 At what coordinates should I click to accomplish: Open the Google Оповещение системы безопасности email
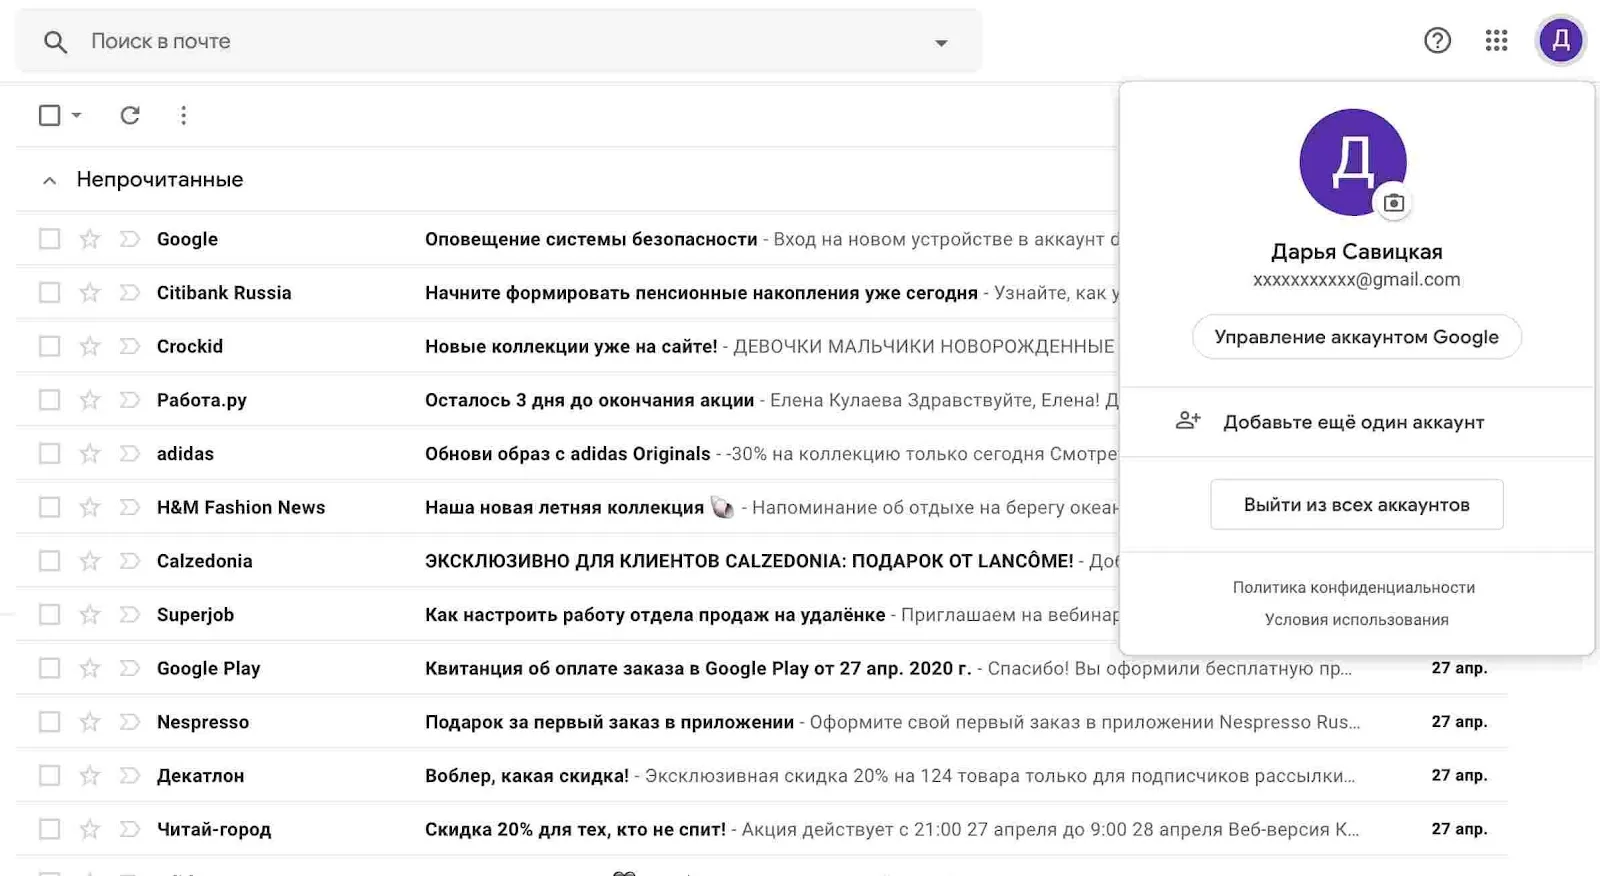pyautogui.click(x=567, y=239)
